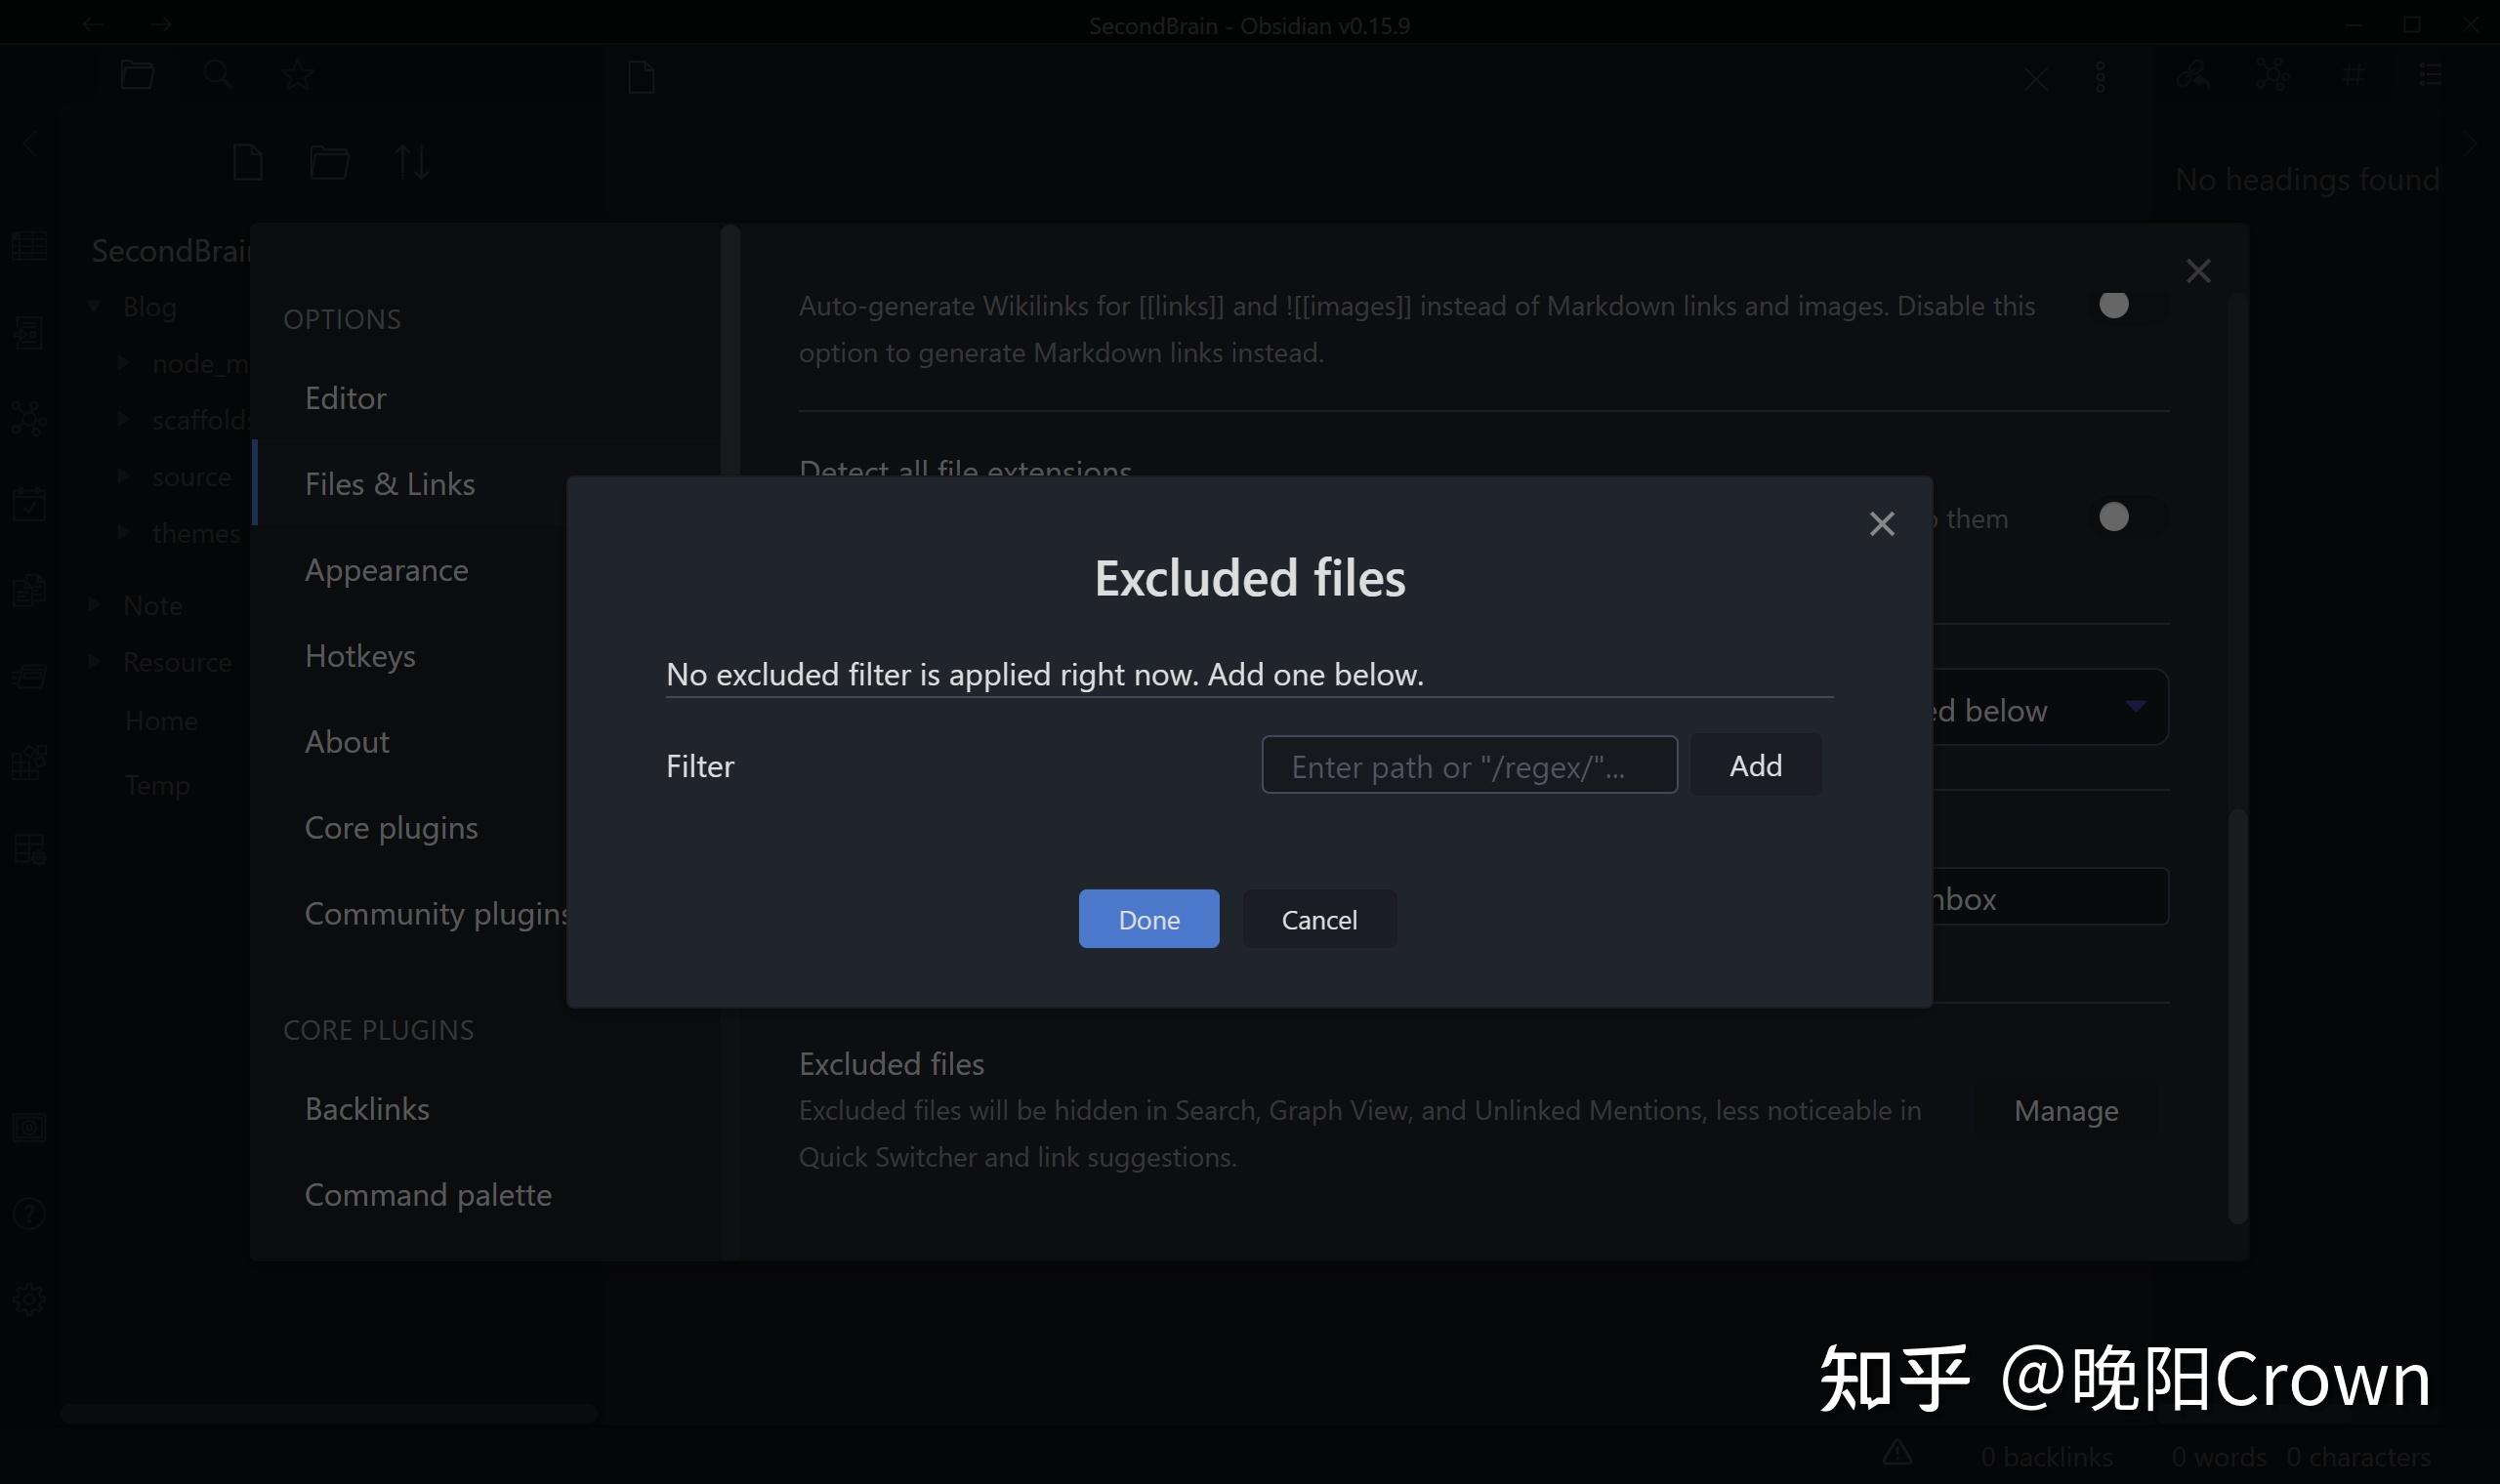Image resolution: width=2500 pixels, height=1484 pixels.
Task: Toggle the Detect all file extensions switch
Action: [2126, 517]
